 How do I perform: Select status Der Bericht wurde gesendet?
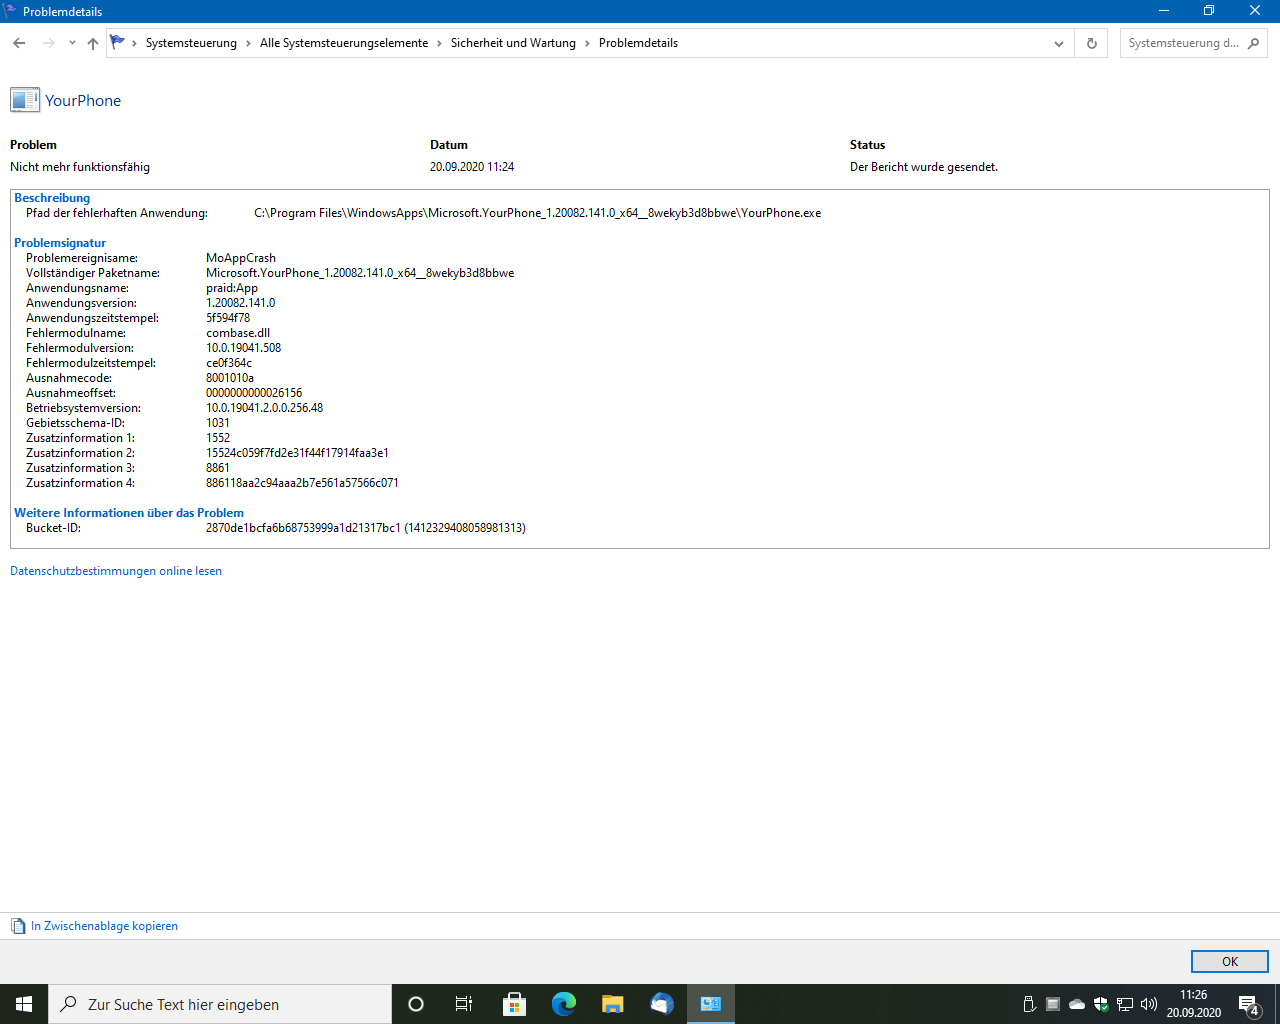click(x=924, y=167)
